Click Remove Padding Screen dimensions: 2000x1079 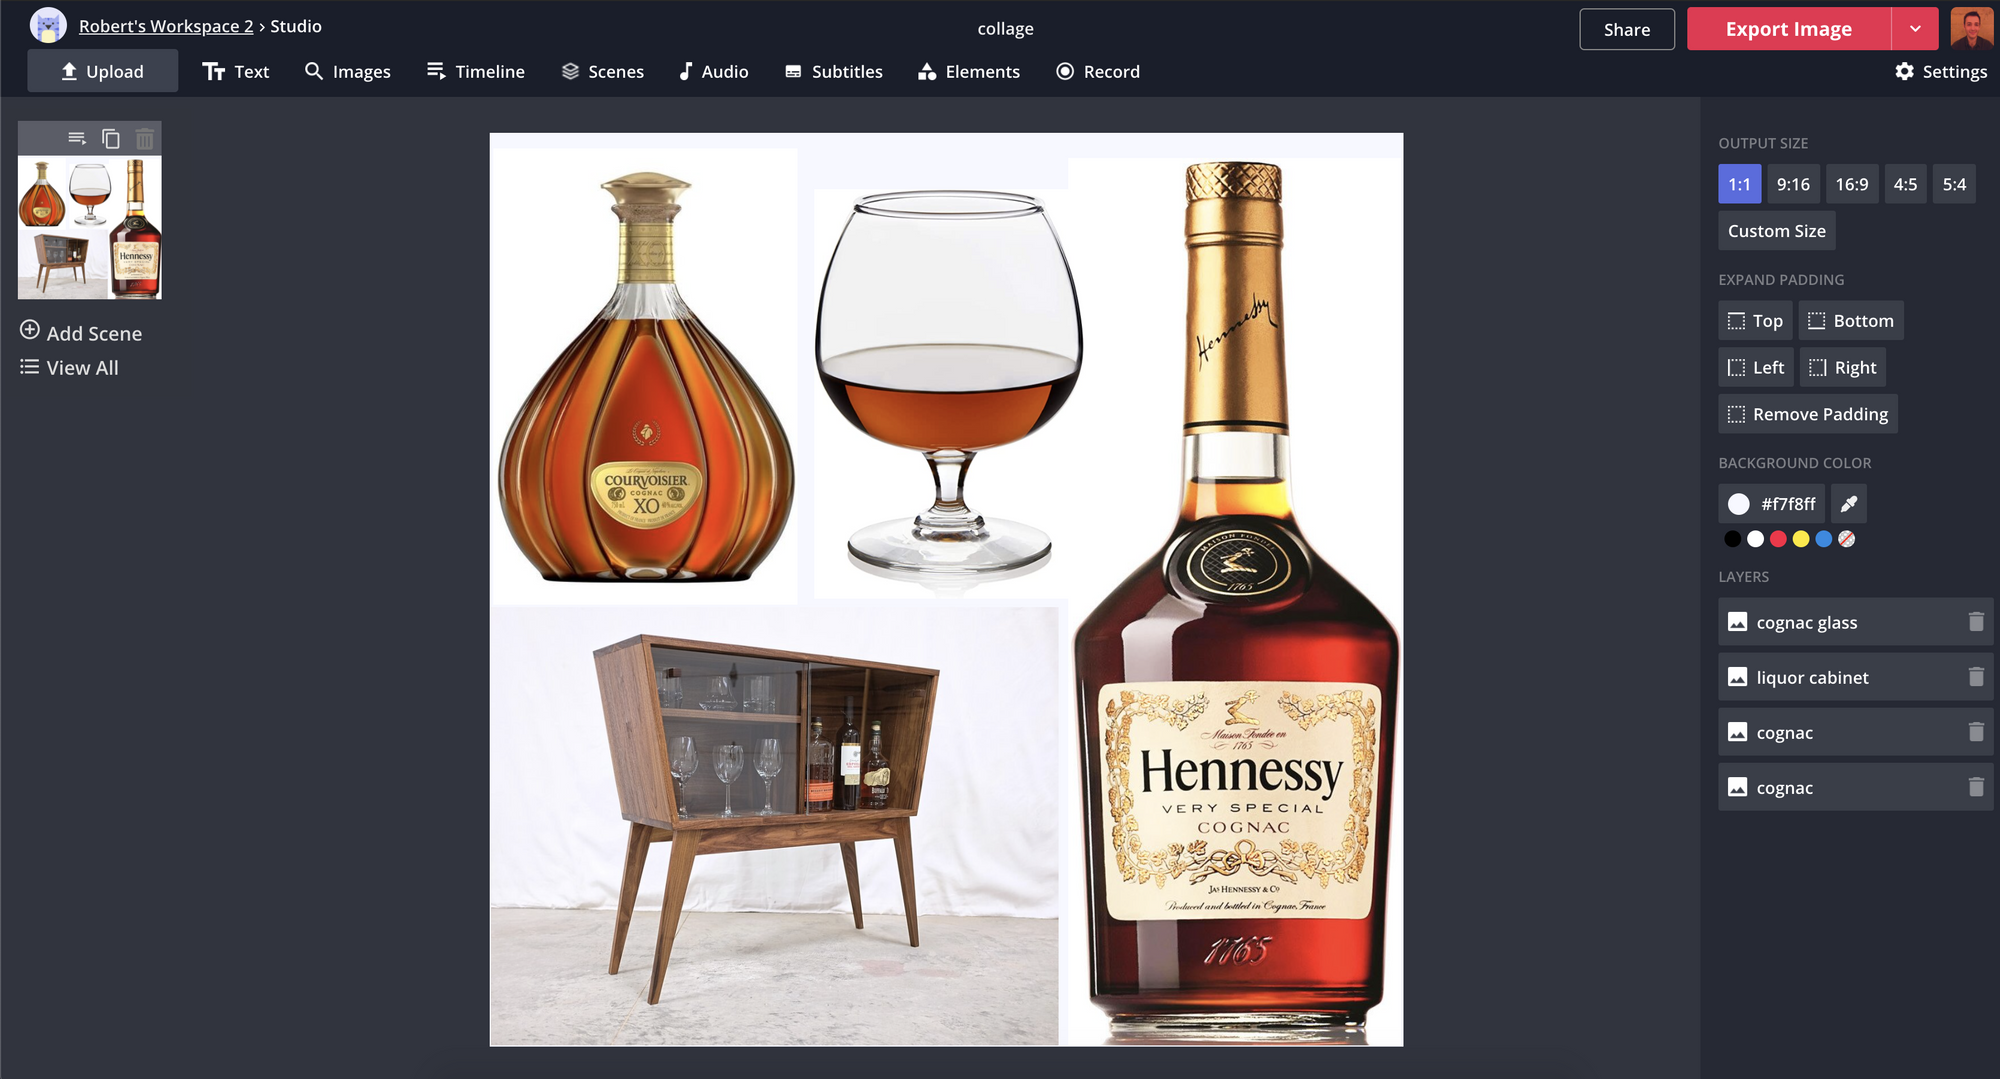(1808, 414)
